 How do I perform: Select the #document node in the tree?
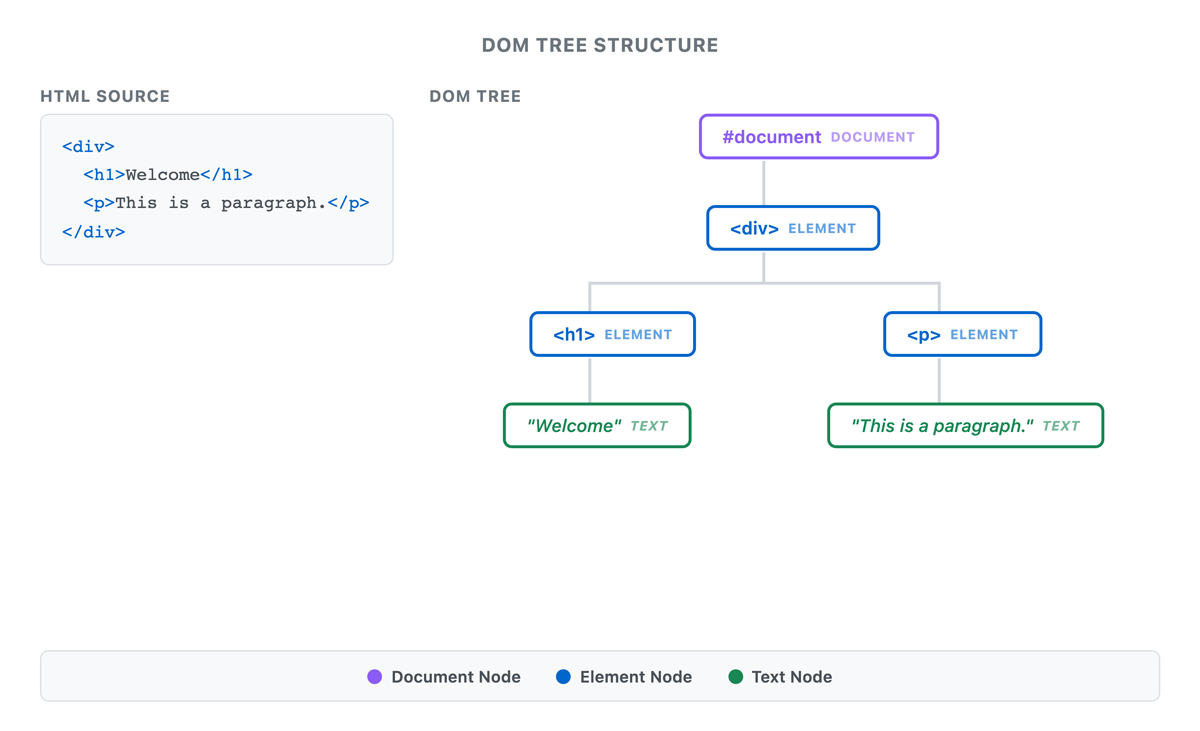[819, 137]
